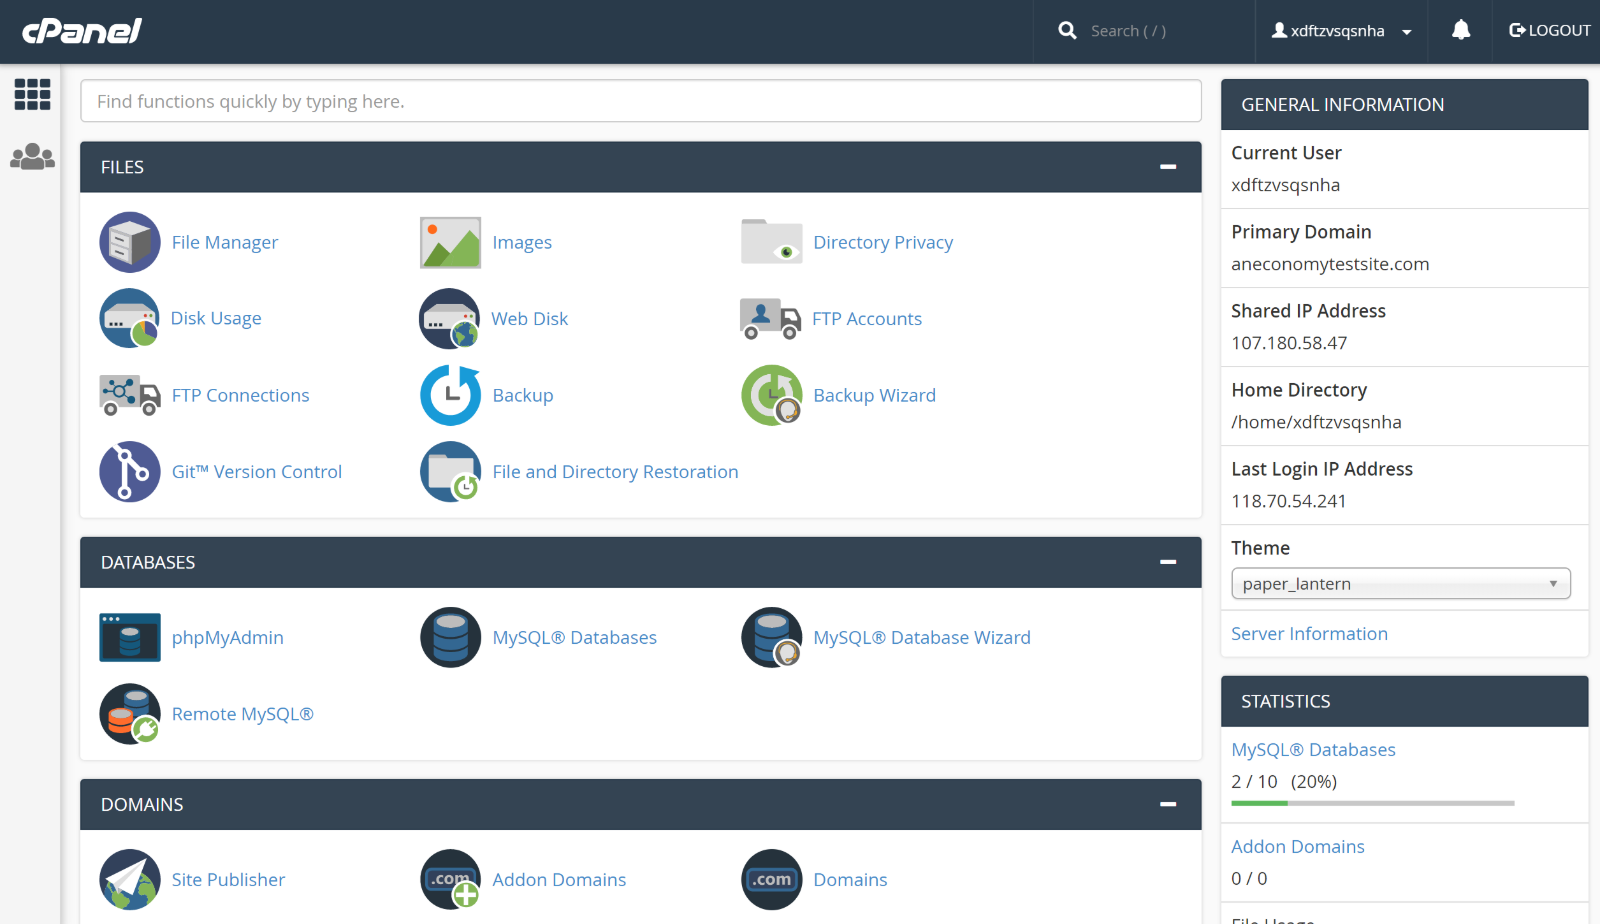Open MySQL Databases statistics link

coord(1313,750)
